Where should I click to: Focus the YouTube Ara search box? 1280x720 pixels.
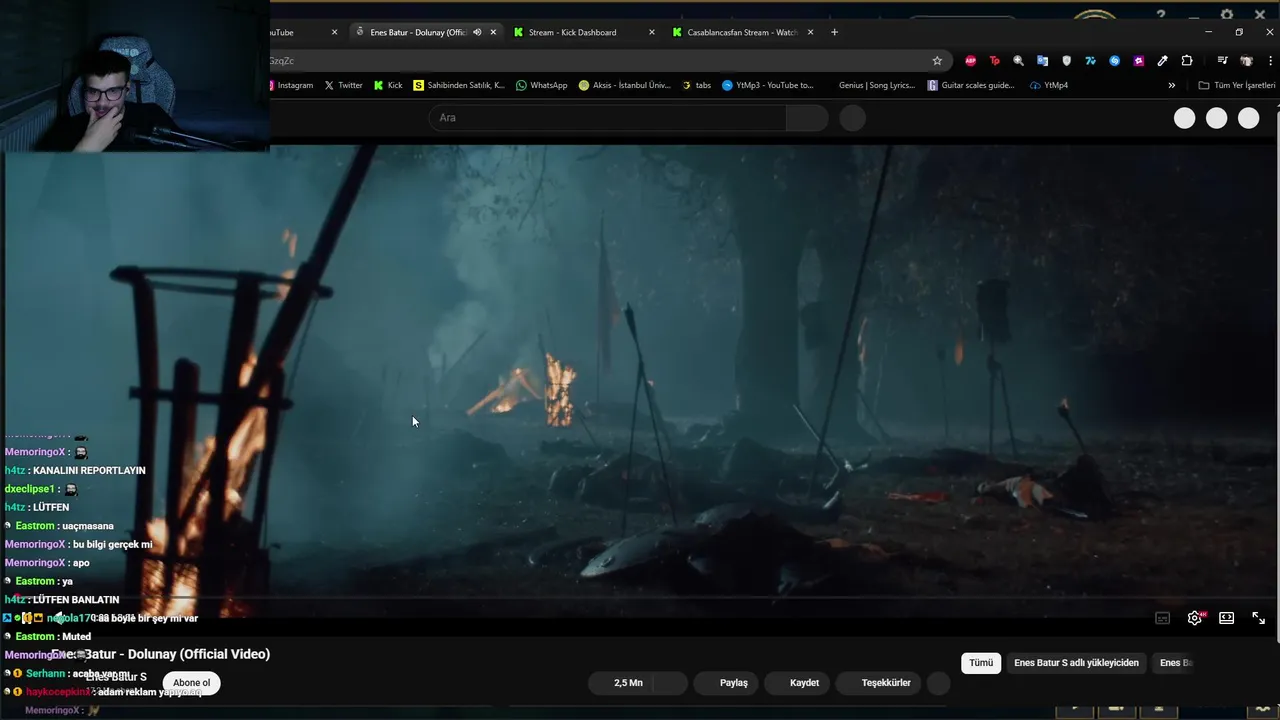[608, 118]
